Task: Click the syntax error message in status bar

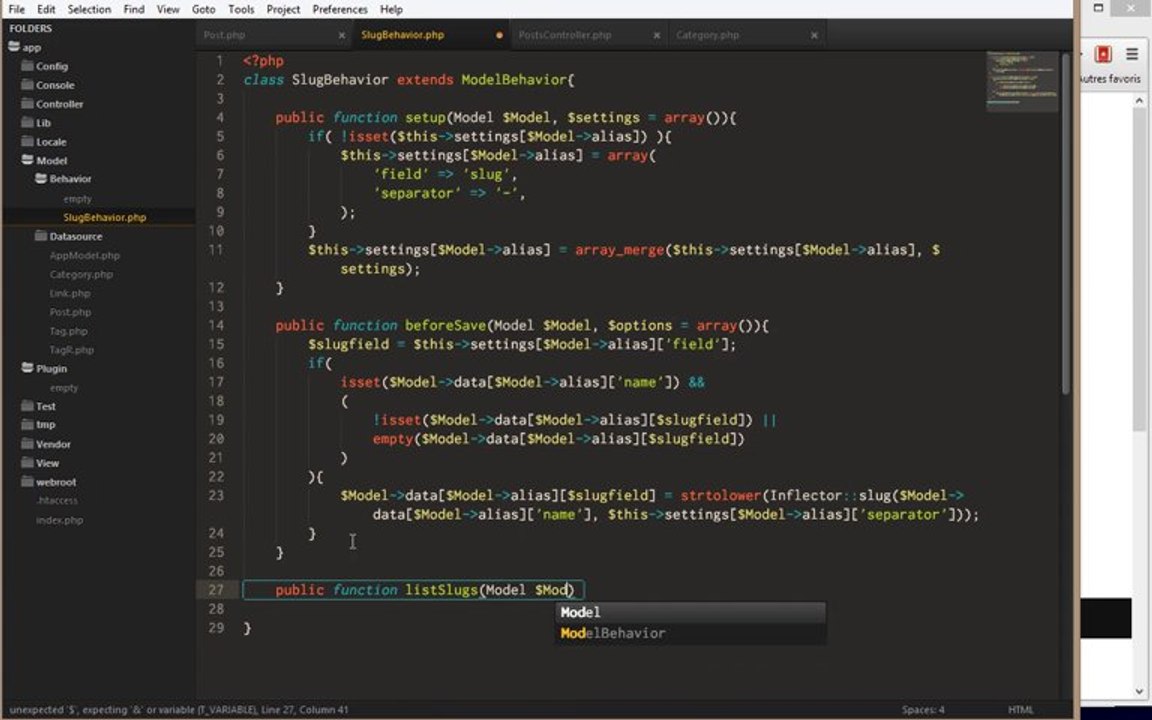Action: pos(179,710)
